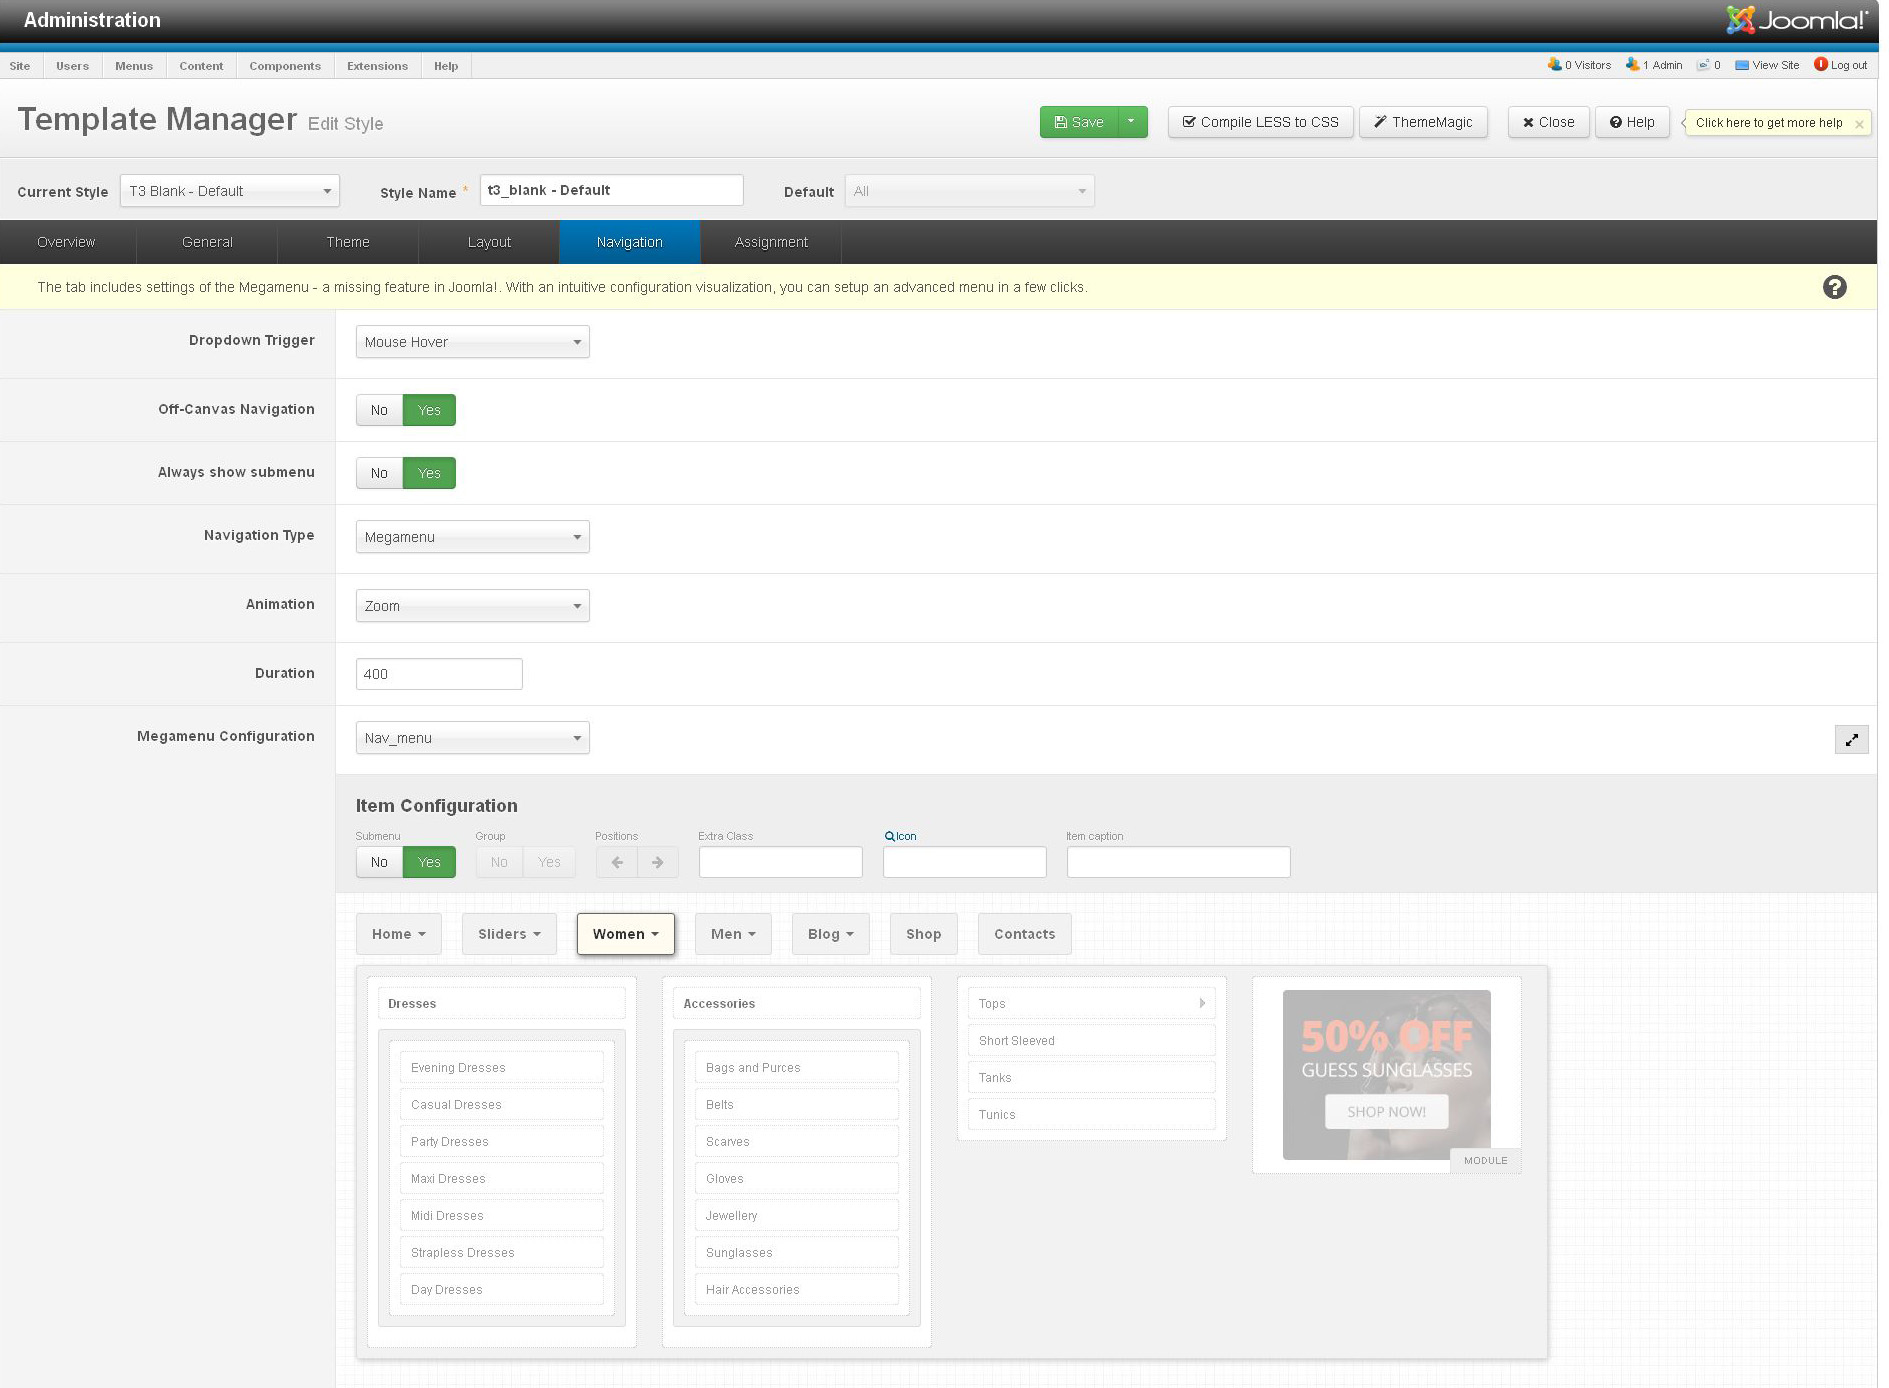The width and height of the screenshot is (1889, 1388).
Task: Switch to the Layout tab
Action: pos(489,242)
